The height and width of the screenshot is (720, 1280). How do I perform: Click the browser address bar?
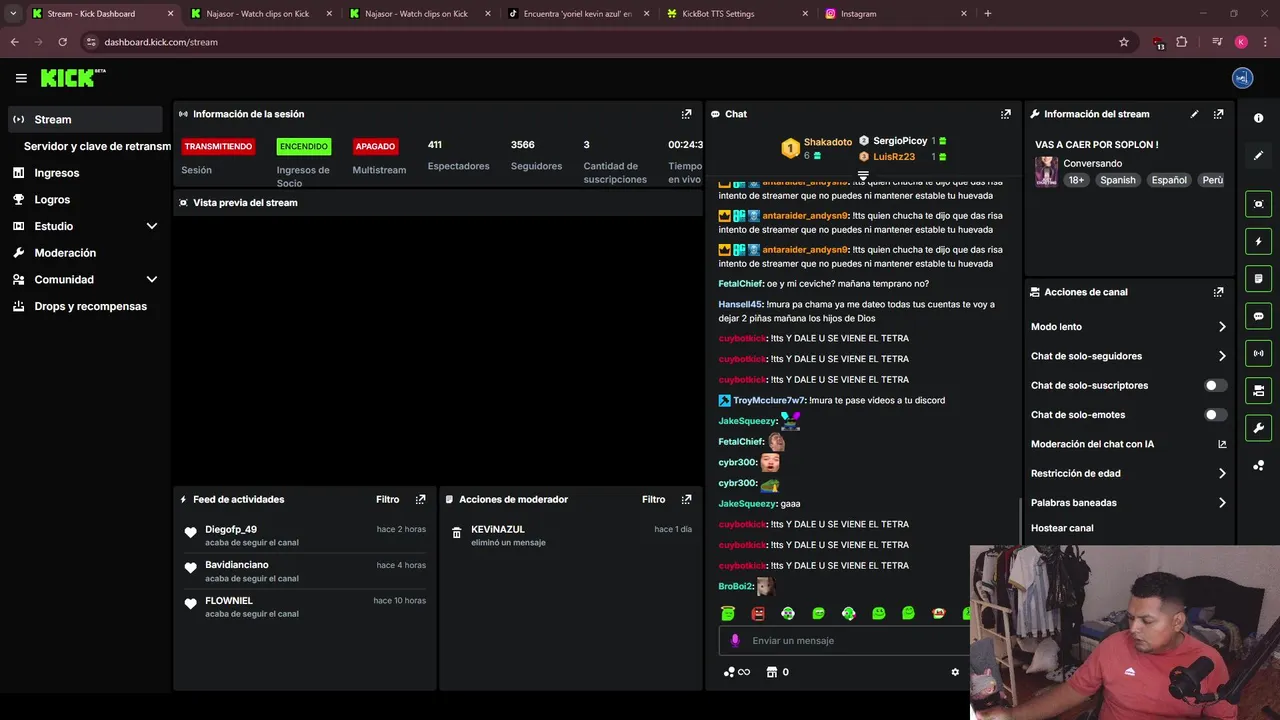(x=600, y=42)
